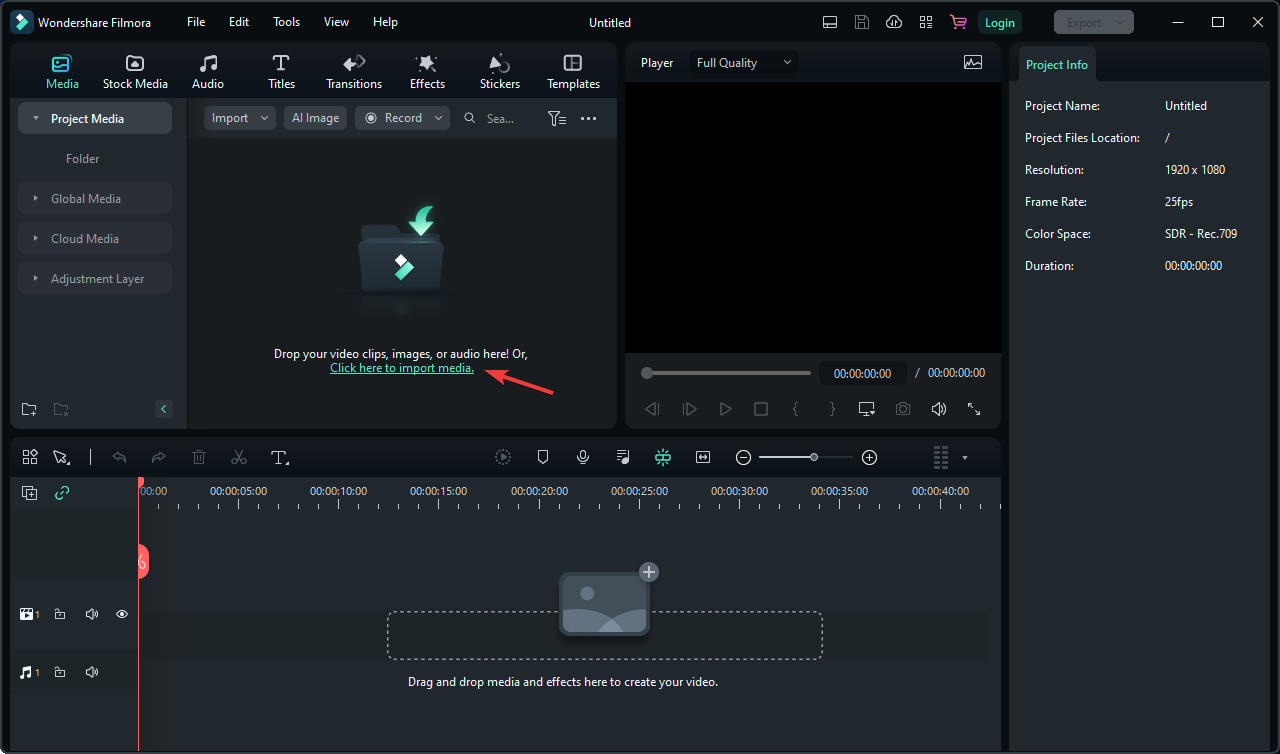Open the Tools menu
Viewport: 1280px width, 754px height.
click(x=286, y=22)
